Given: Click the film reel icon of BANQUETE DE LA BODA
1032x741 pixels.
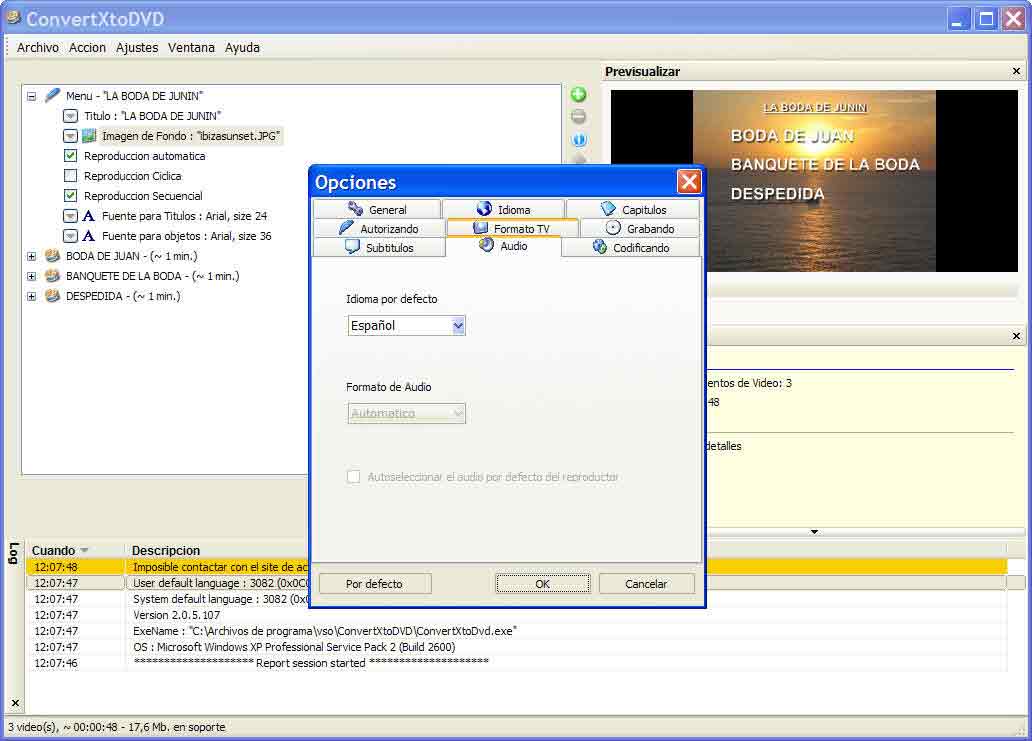Looking at the screenshot, I should (53, 276).
